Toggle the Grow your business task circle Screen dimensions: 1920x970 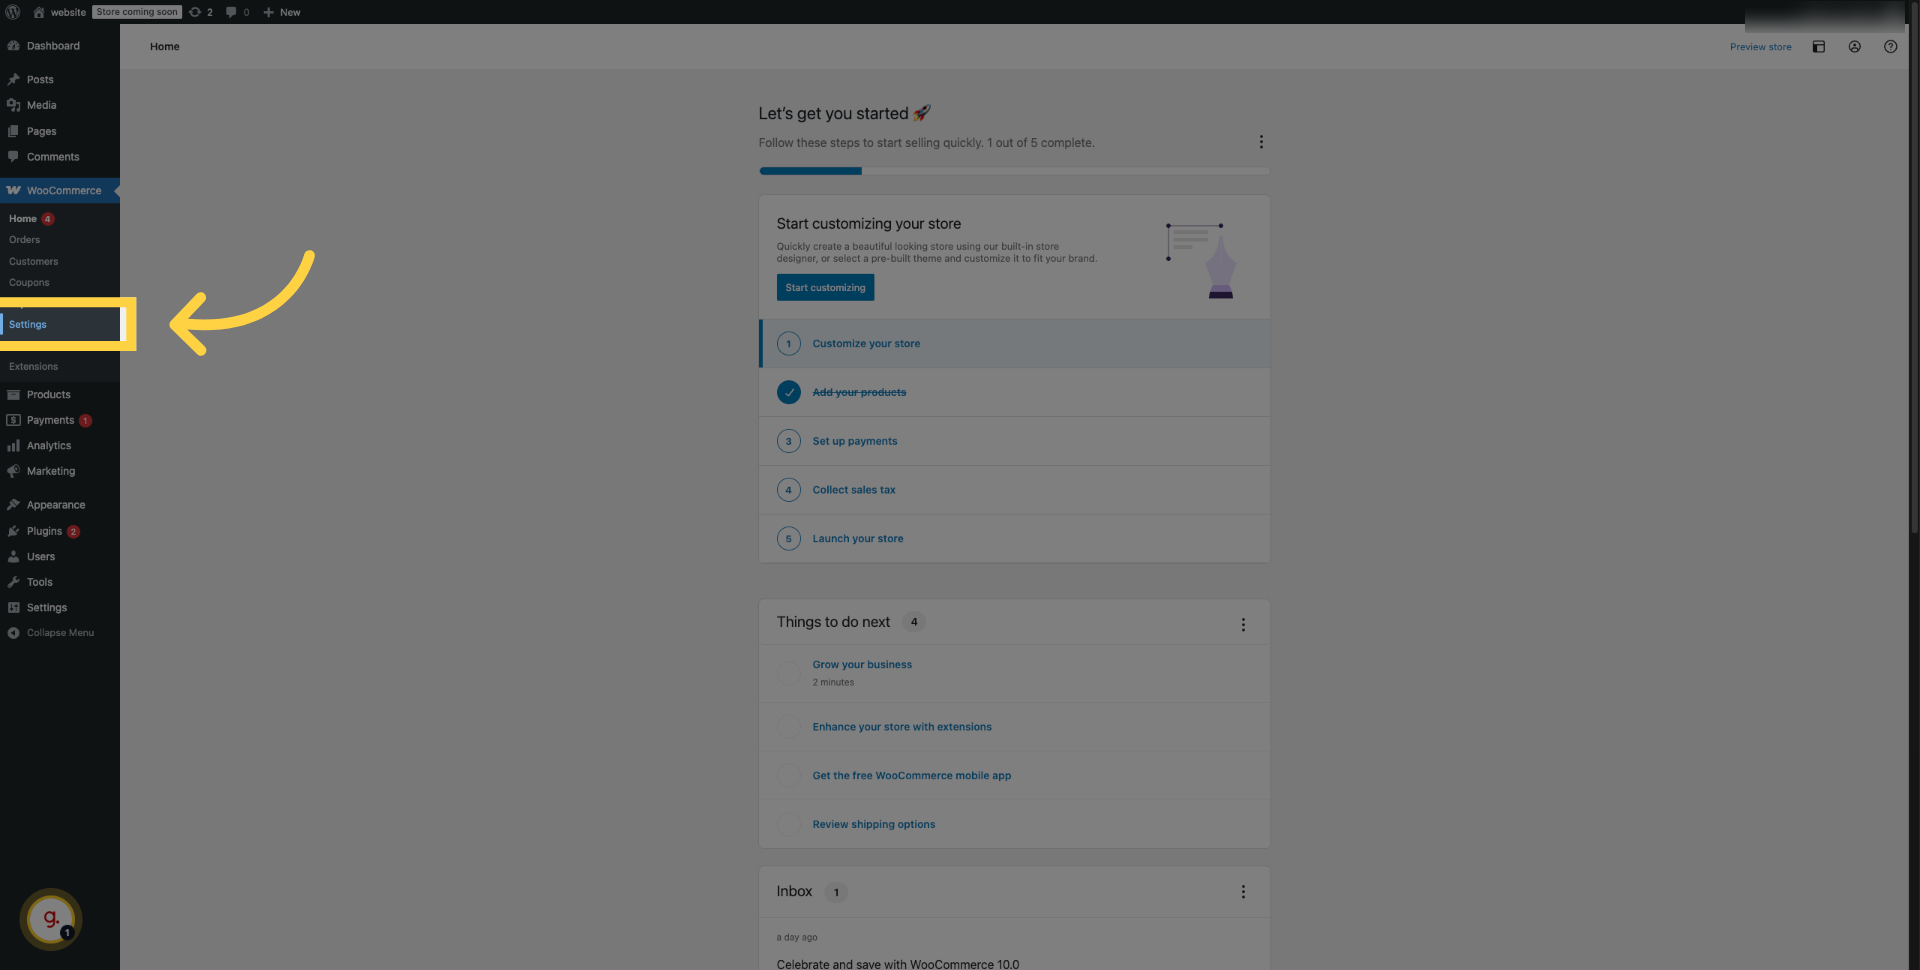(789, 673)
